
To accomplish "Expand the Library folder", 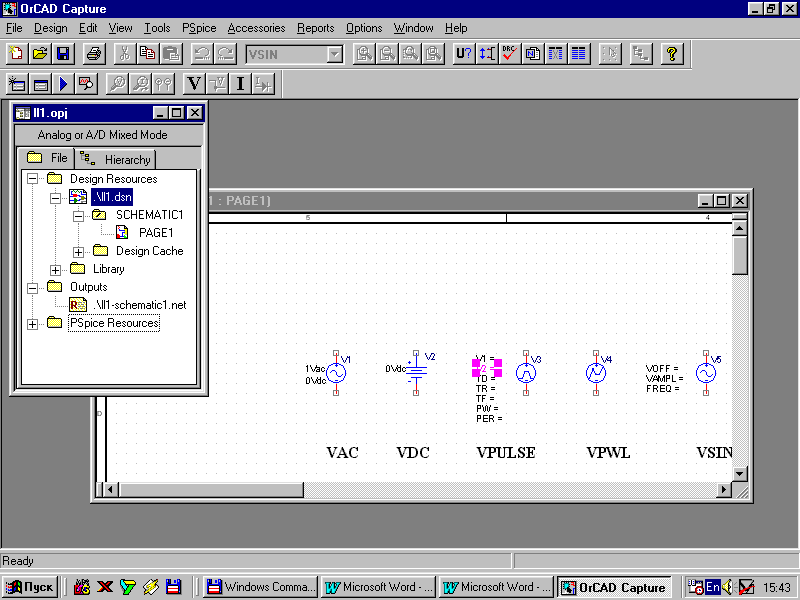I will coord(55,270).
